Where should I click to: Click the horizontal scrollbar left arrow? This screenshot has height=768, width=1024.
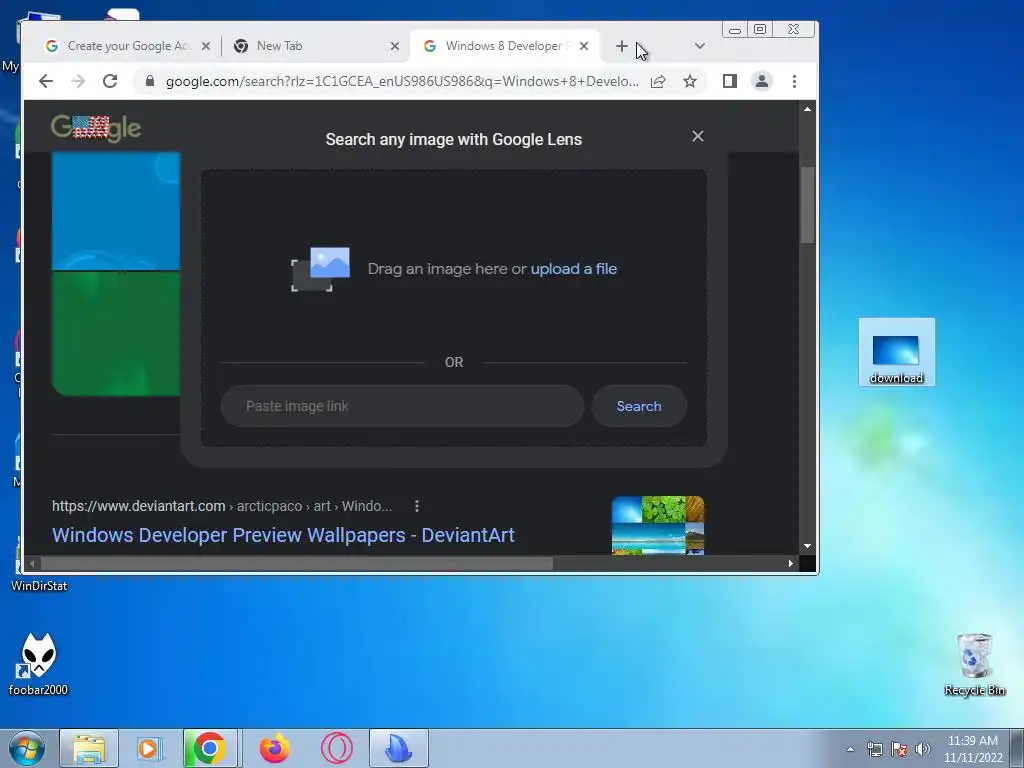31,563
